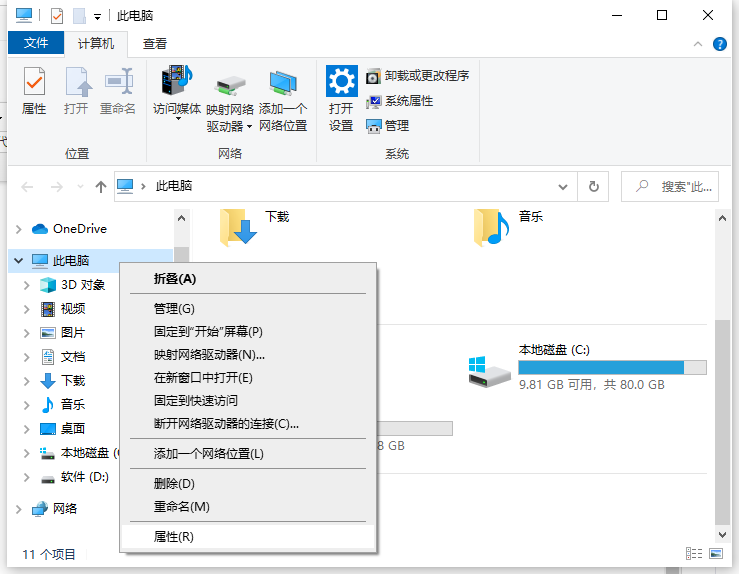Select Music (音乐) in navigation tree
Screen dimensions: 739x574
point(63,404)
